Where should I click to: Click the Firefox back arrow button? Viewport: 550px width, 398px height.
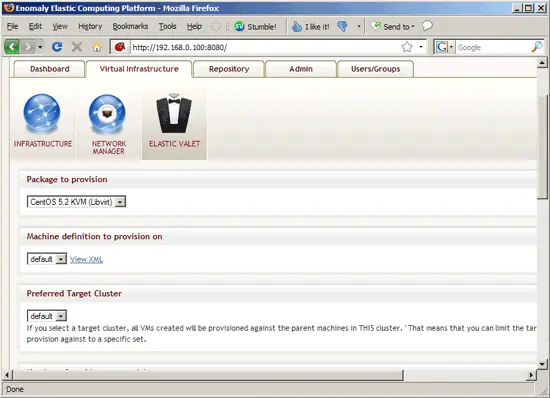coord(12,47)
